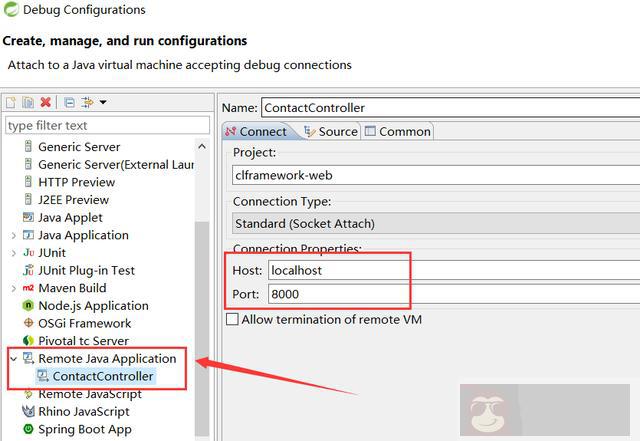Enable Allow termination of remote VM
Viewport: 640px width, 441px height.
(x=233, y=319)
